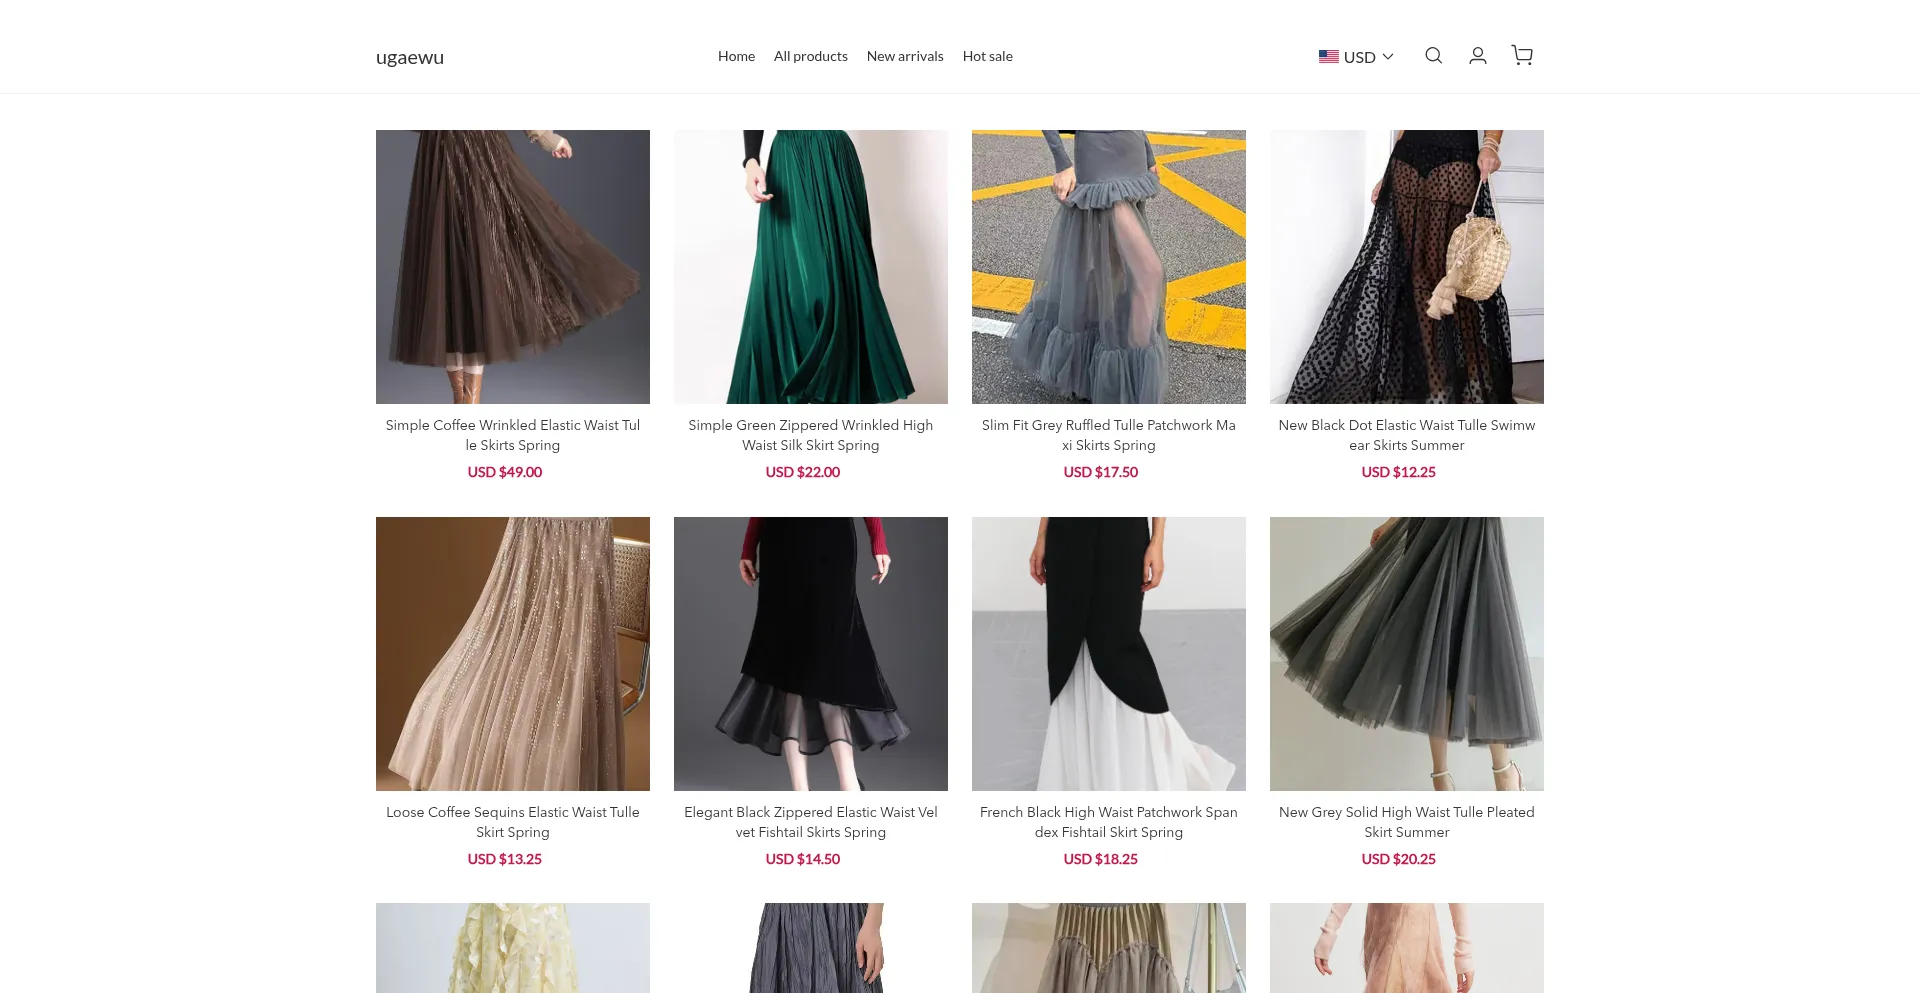The width and height of the screenshot is (1920, 993).
Task: Click the yellow ruffled skirt image
Action: pos(513,948)
